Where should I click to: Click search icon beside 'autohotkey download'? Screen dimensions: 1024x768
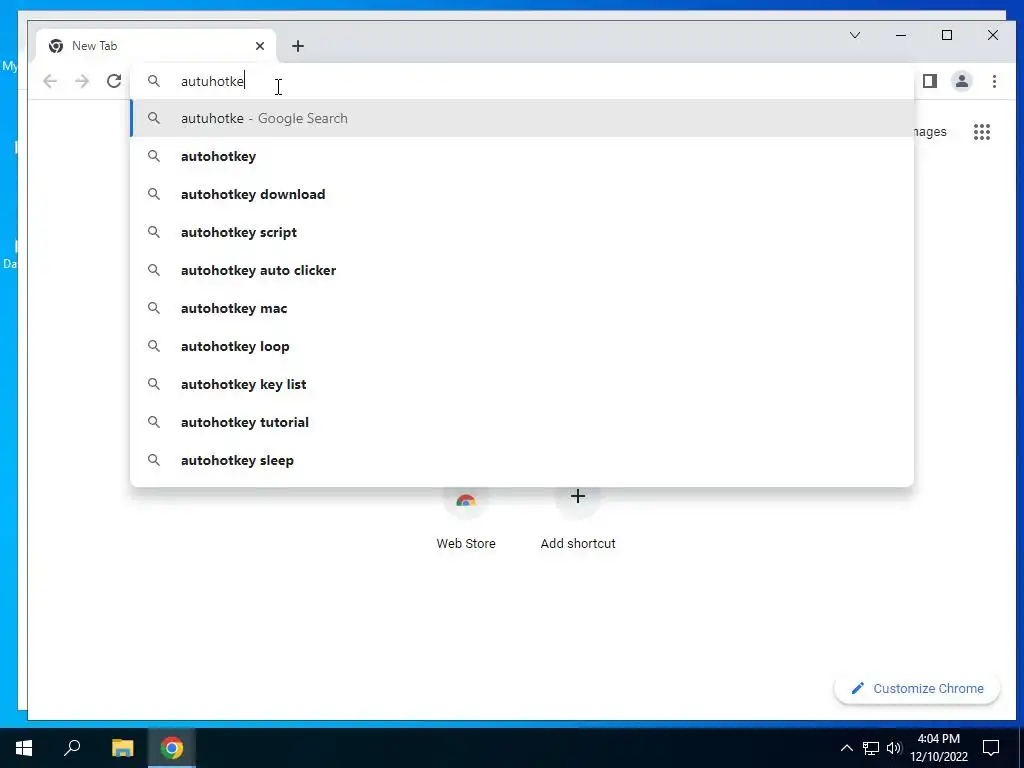[x=153, y=194]
